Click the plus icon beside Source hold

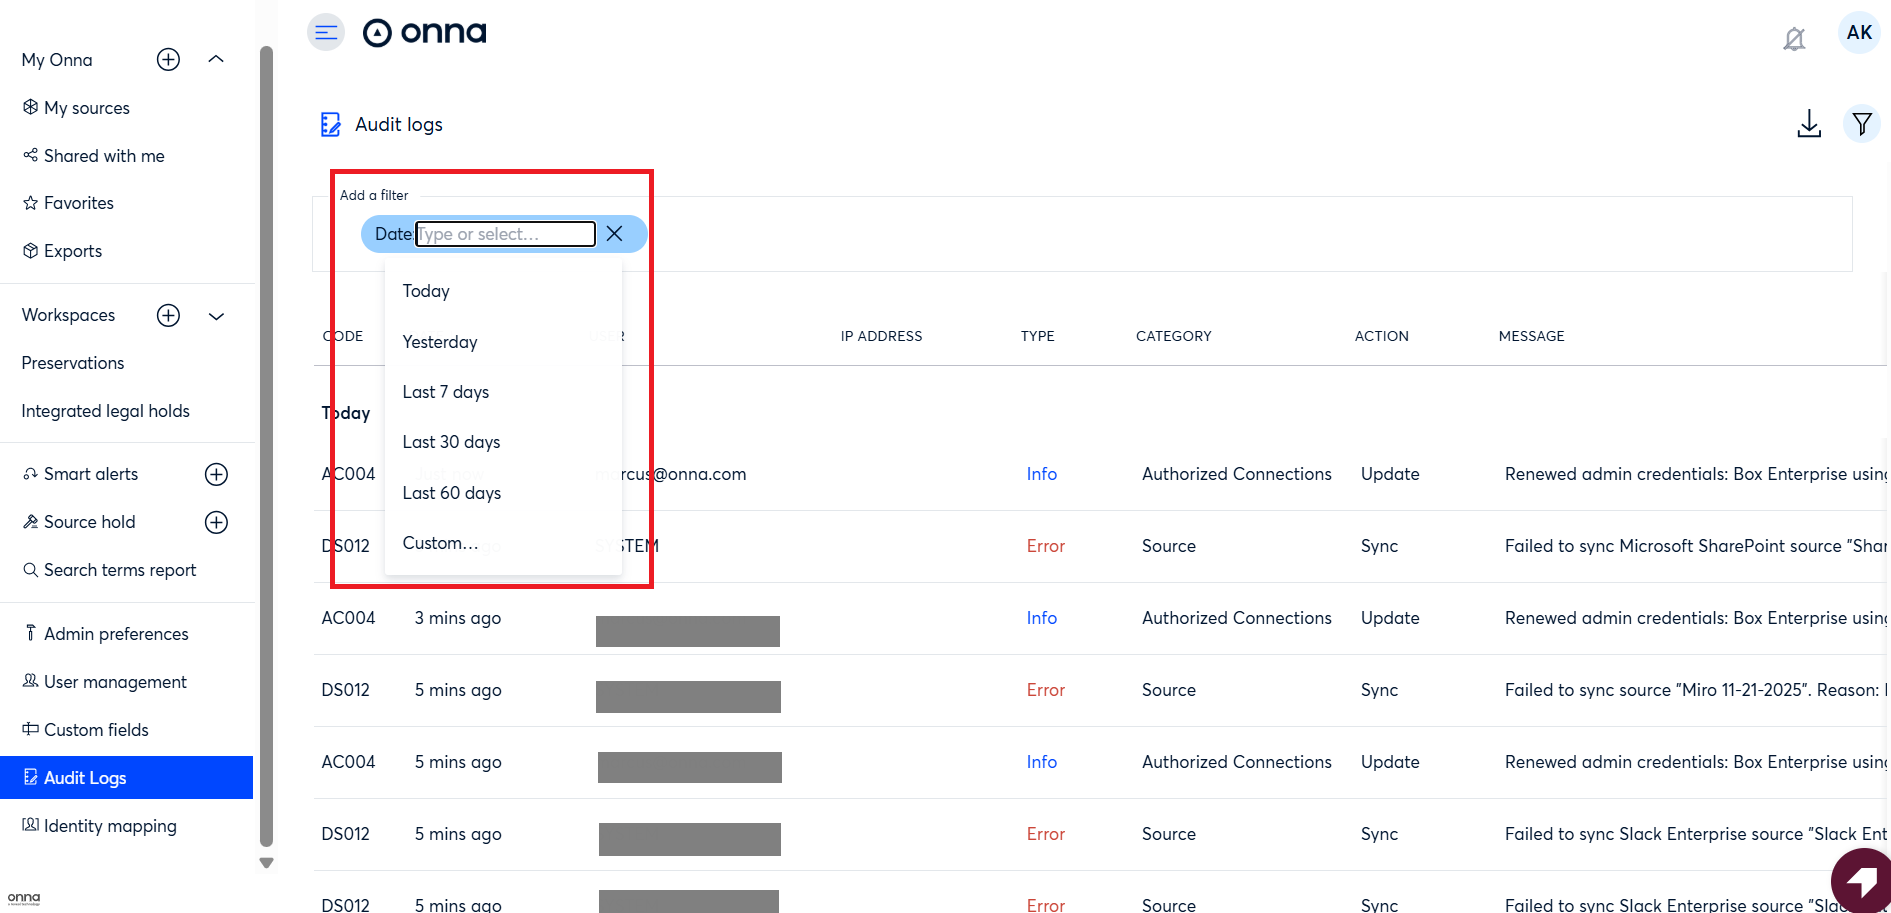pyautogui.click(x=216, y=523)
